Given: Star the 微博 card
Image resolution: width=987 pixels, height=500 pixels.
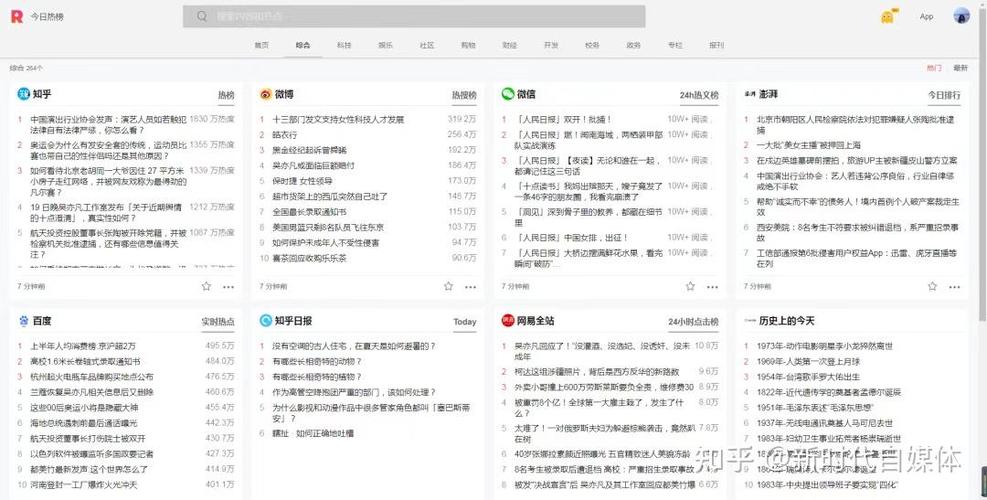Looking at the screenshot, I should pos(448,286).
